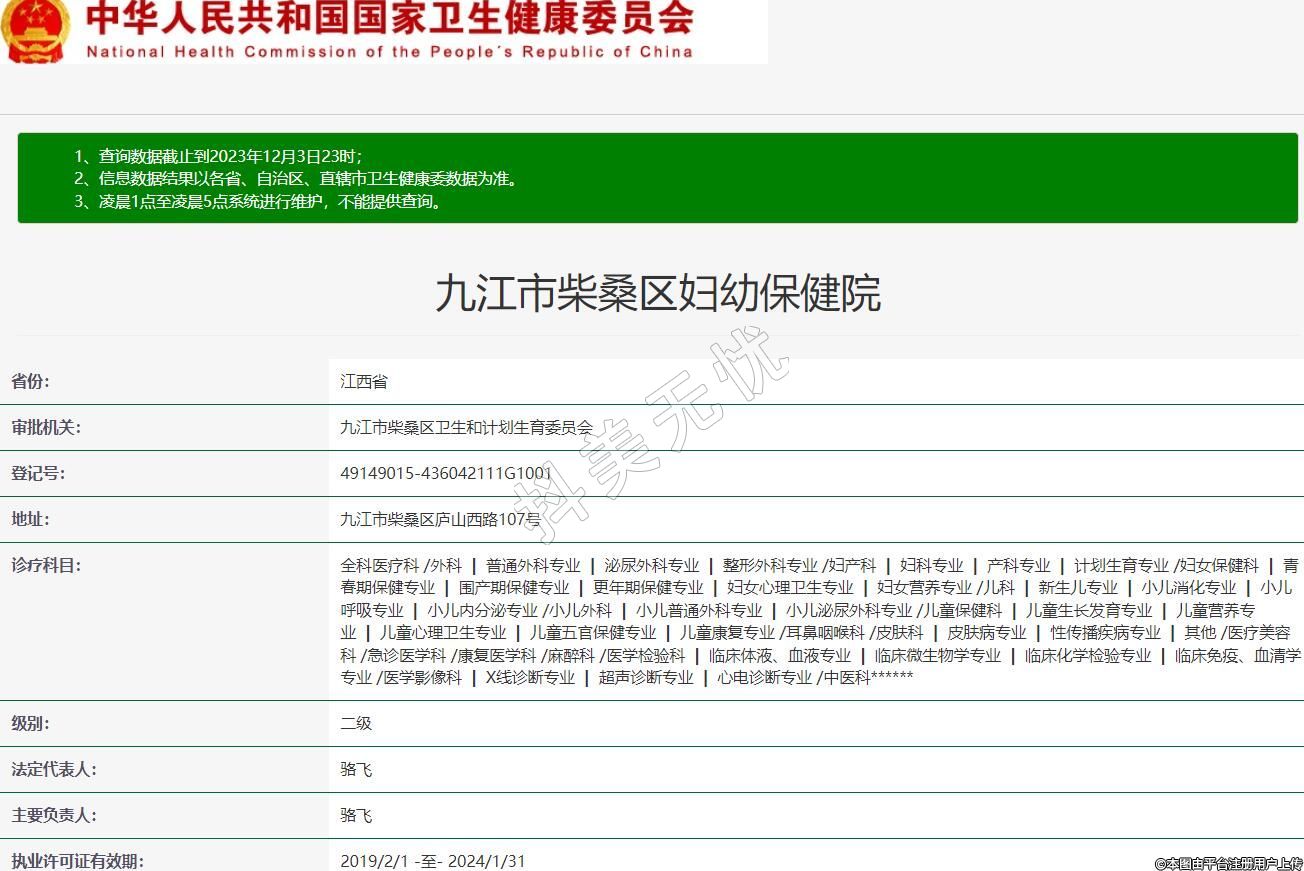Click the 诊疗科目 row label

[x=46, y=565]
